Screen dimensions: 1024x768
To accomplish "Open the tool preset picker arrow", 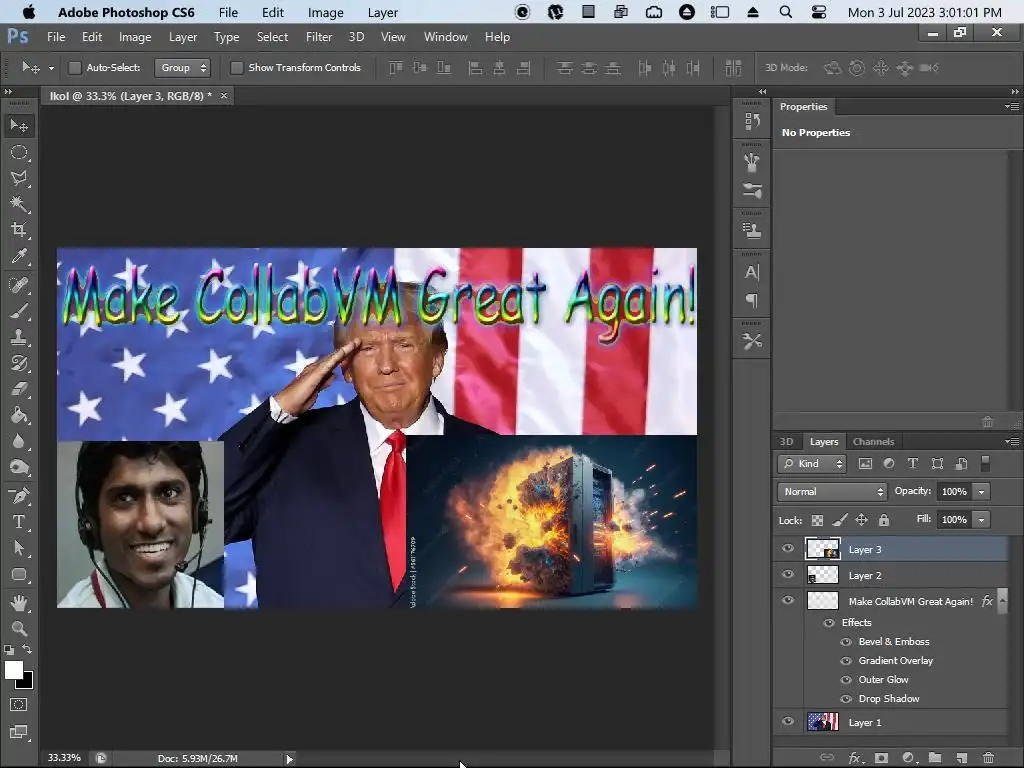I will 51,68.
